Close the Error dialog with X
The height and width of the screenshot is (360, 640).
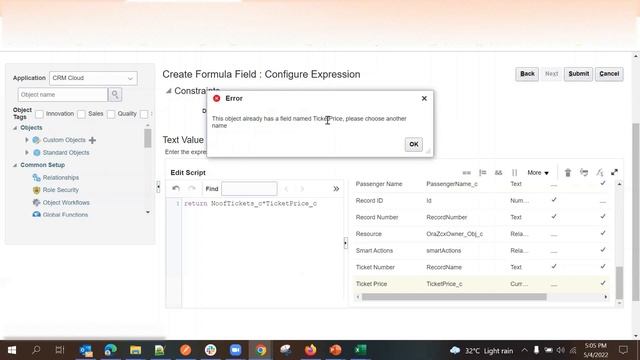tap(424, 98)
